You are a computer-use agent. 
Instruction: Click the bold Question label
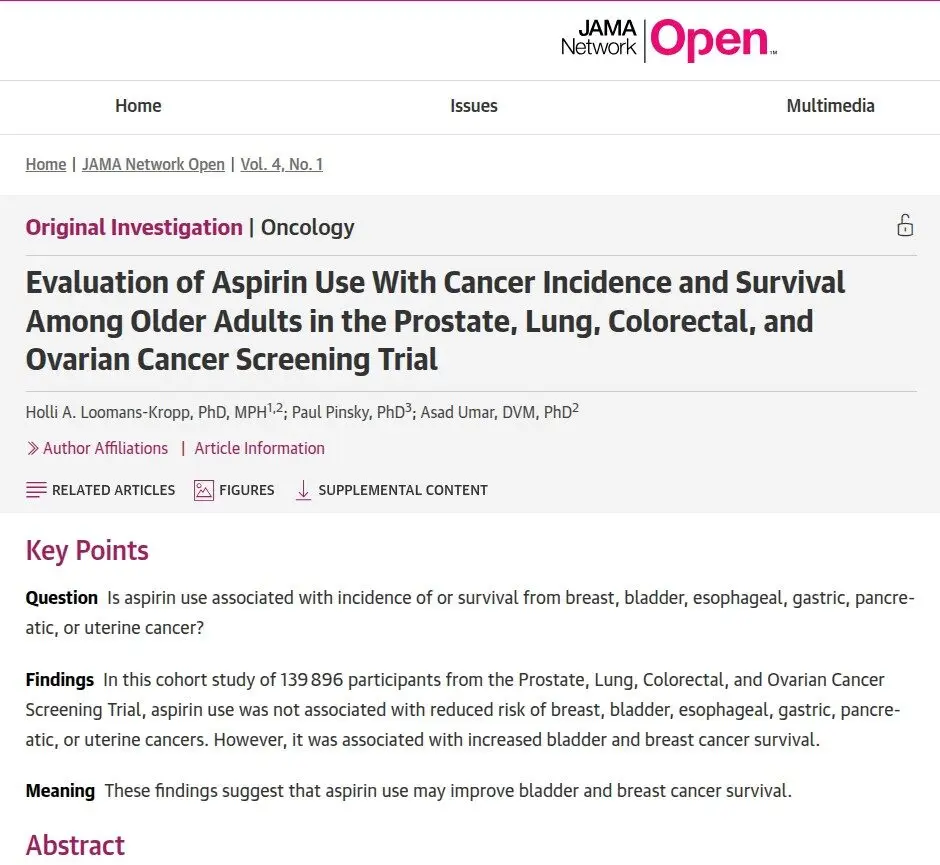[x=61, y=598]
